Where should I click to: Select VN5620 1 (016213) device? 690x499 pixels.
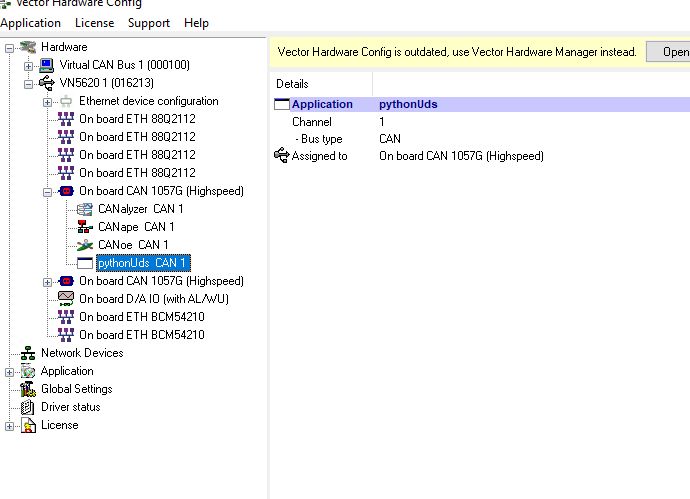point(106,83)
